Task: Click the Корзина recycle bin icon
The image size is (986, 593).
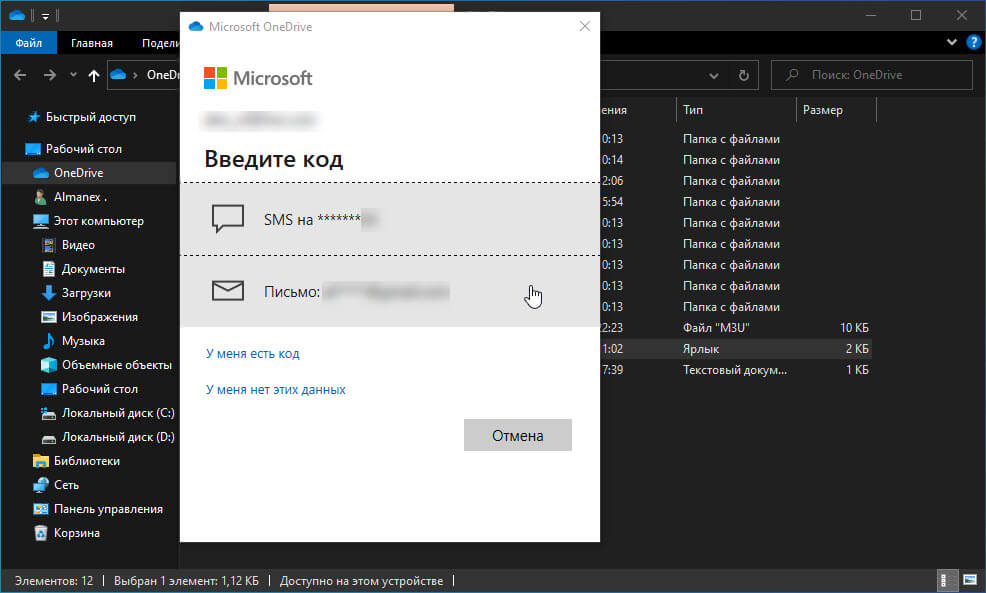Action: tap(41, 533)
